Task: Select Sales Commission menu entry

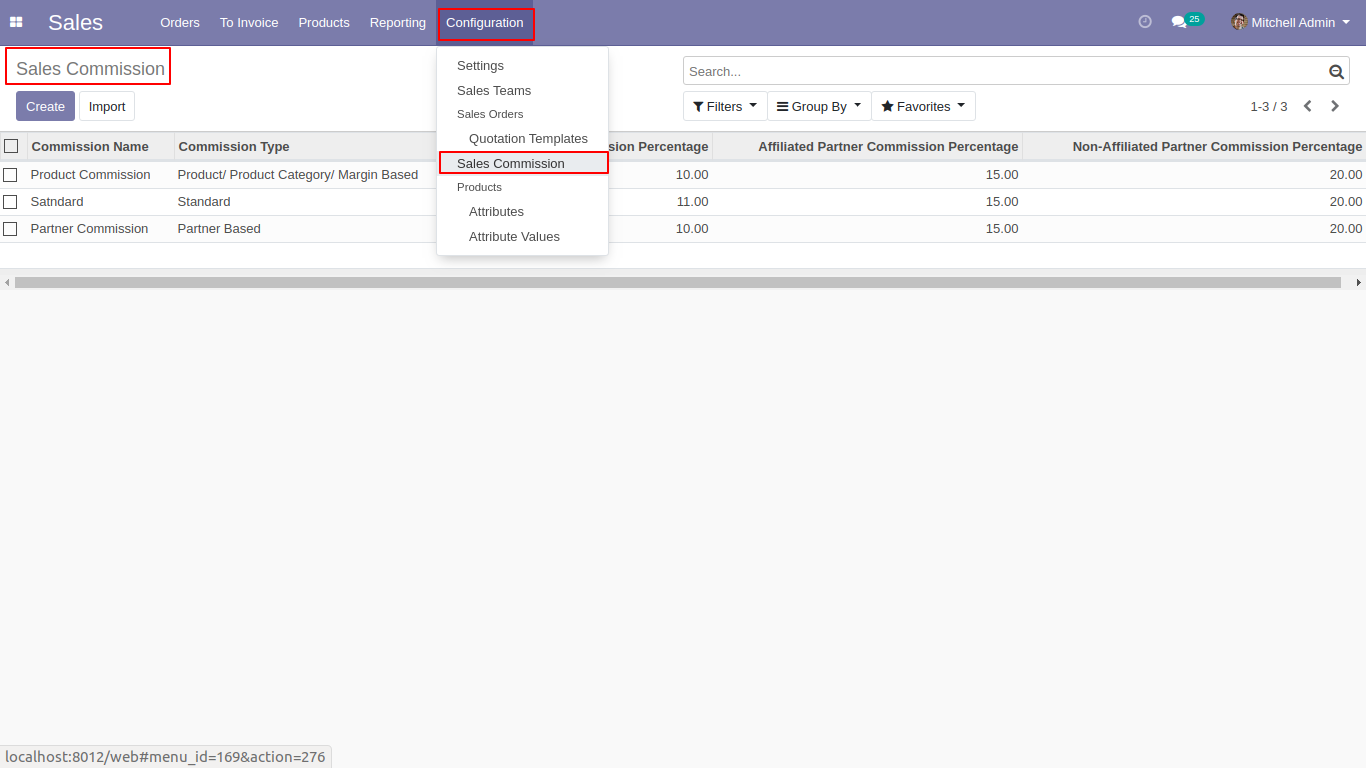Action: (523, 163)
